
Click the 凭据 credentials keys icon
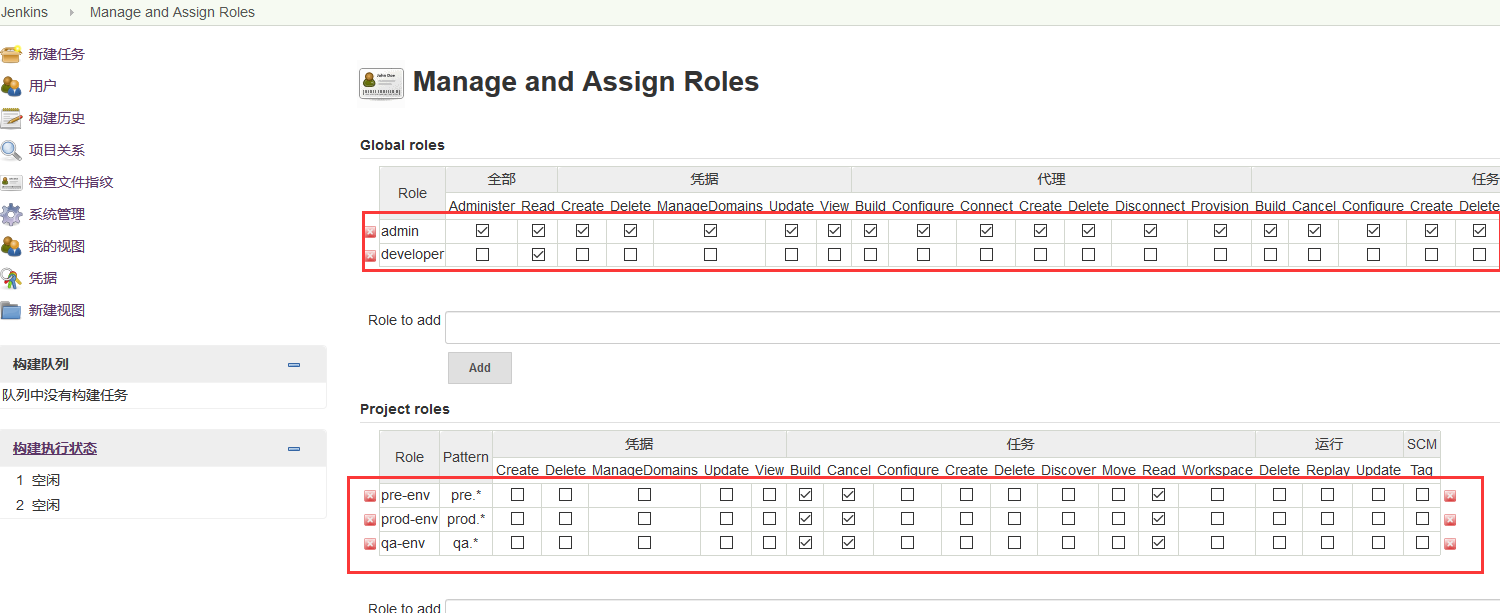11,278
